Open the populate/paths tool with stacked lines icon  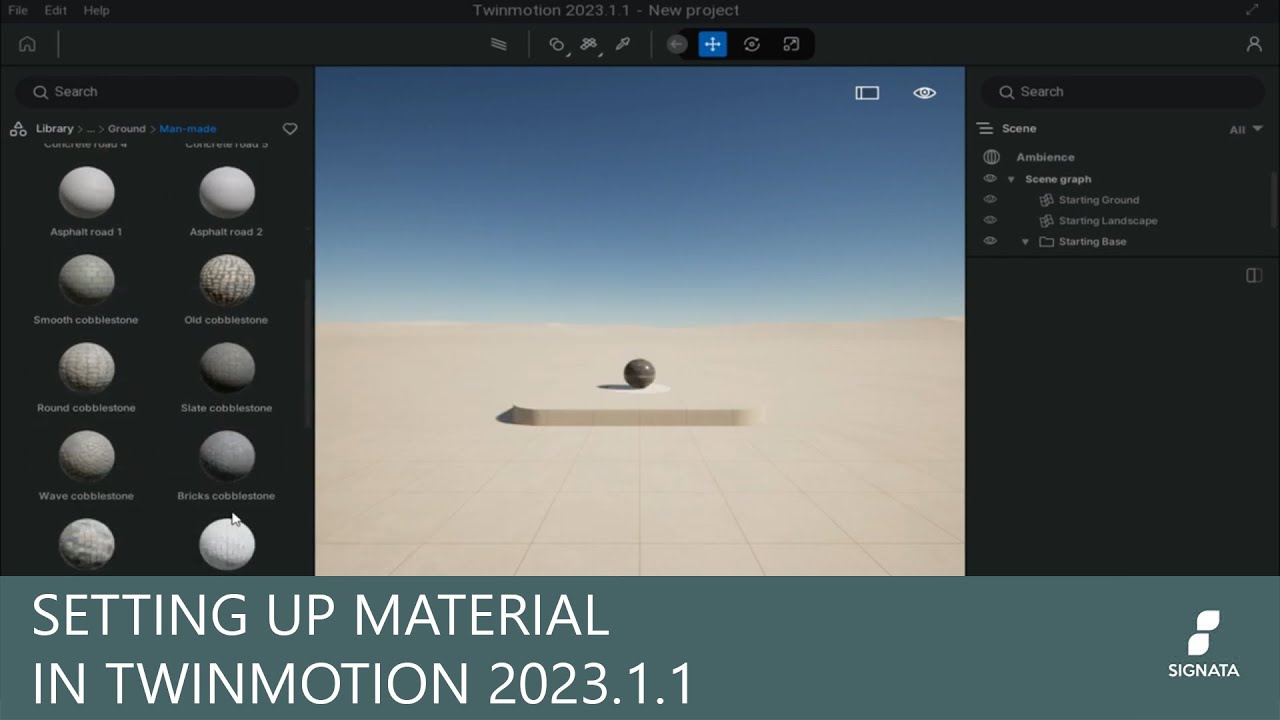coord(498,44)
